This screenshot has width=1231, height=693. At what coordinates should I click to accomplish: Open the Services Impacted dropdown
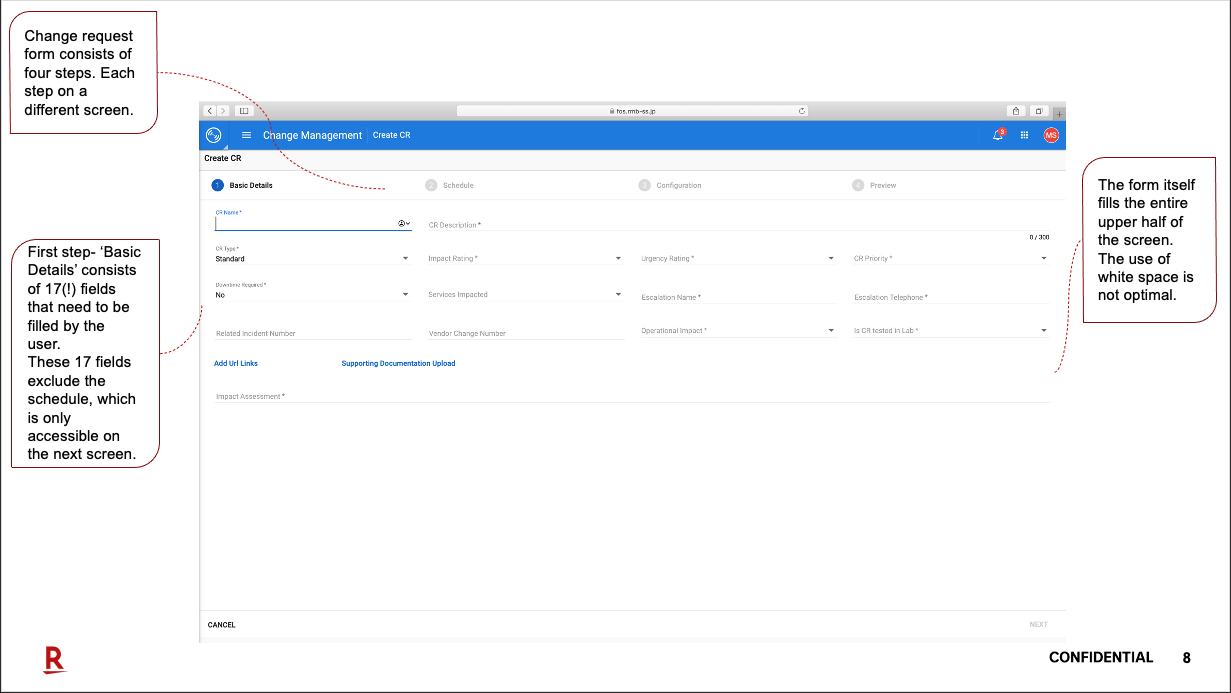pos(526,294)
